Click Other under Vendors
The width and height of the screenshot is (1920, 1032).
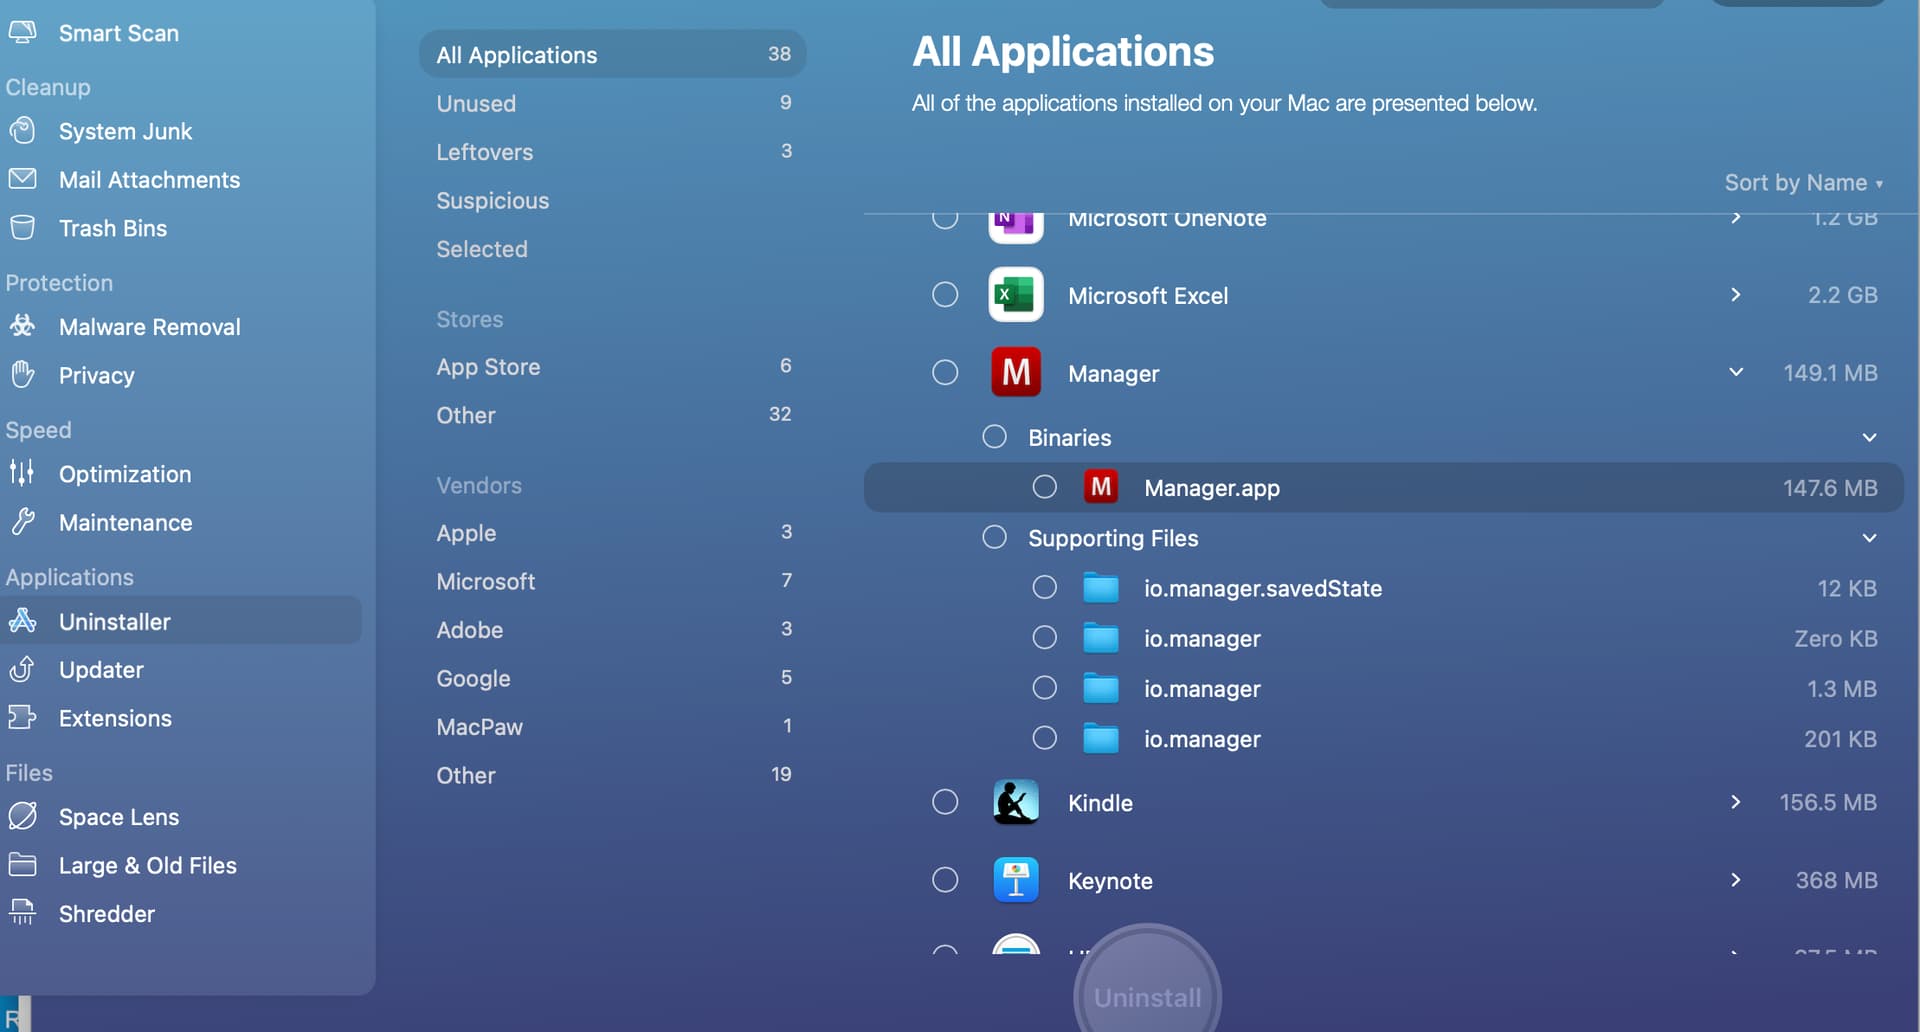(613, 774)
